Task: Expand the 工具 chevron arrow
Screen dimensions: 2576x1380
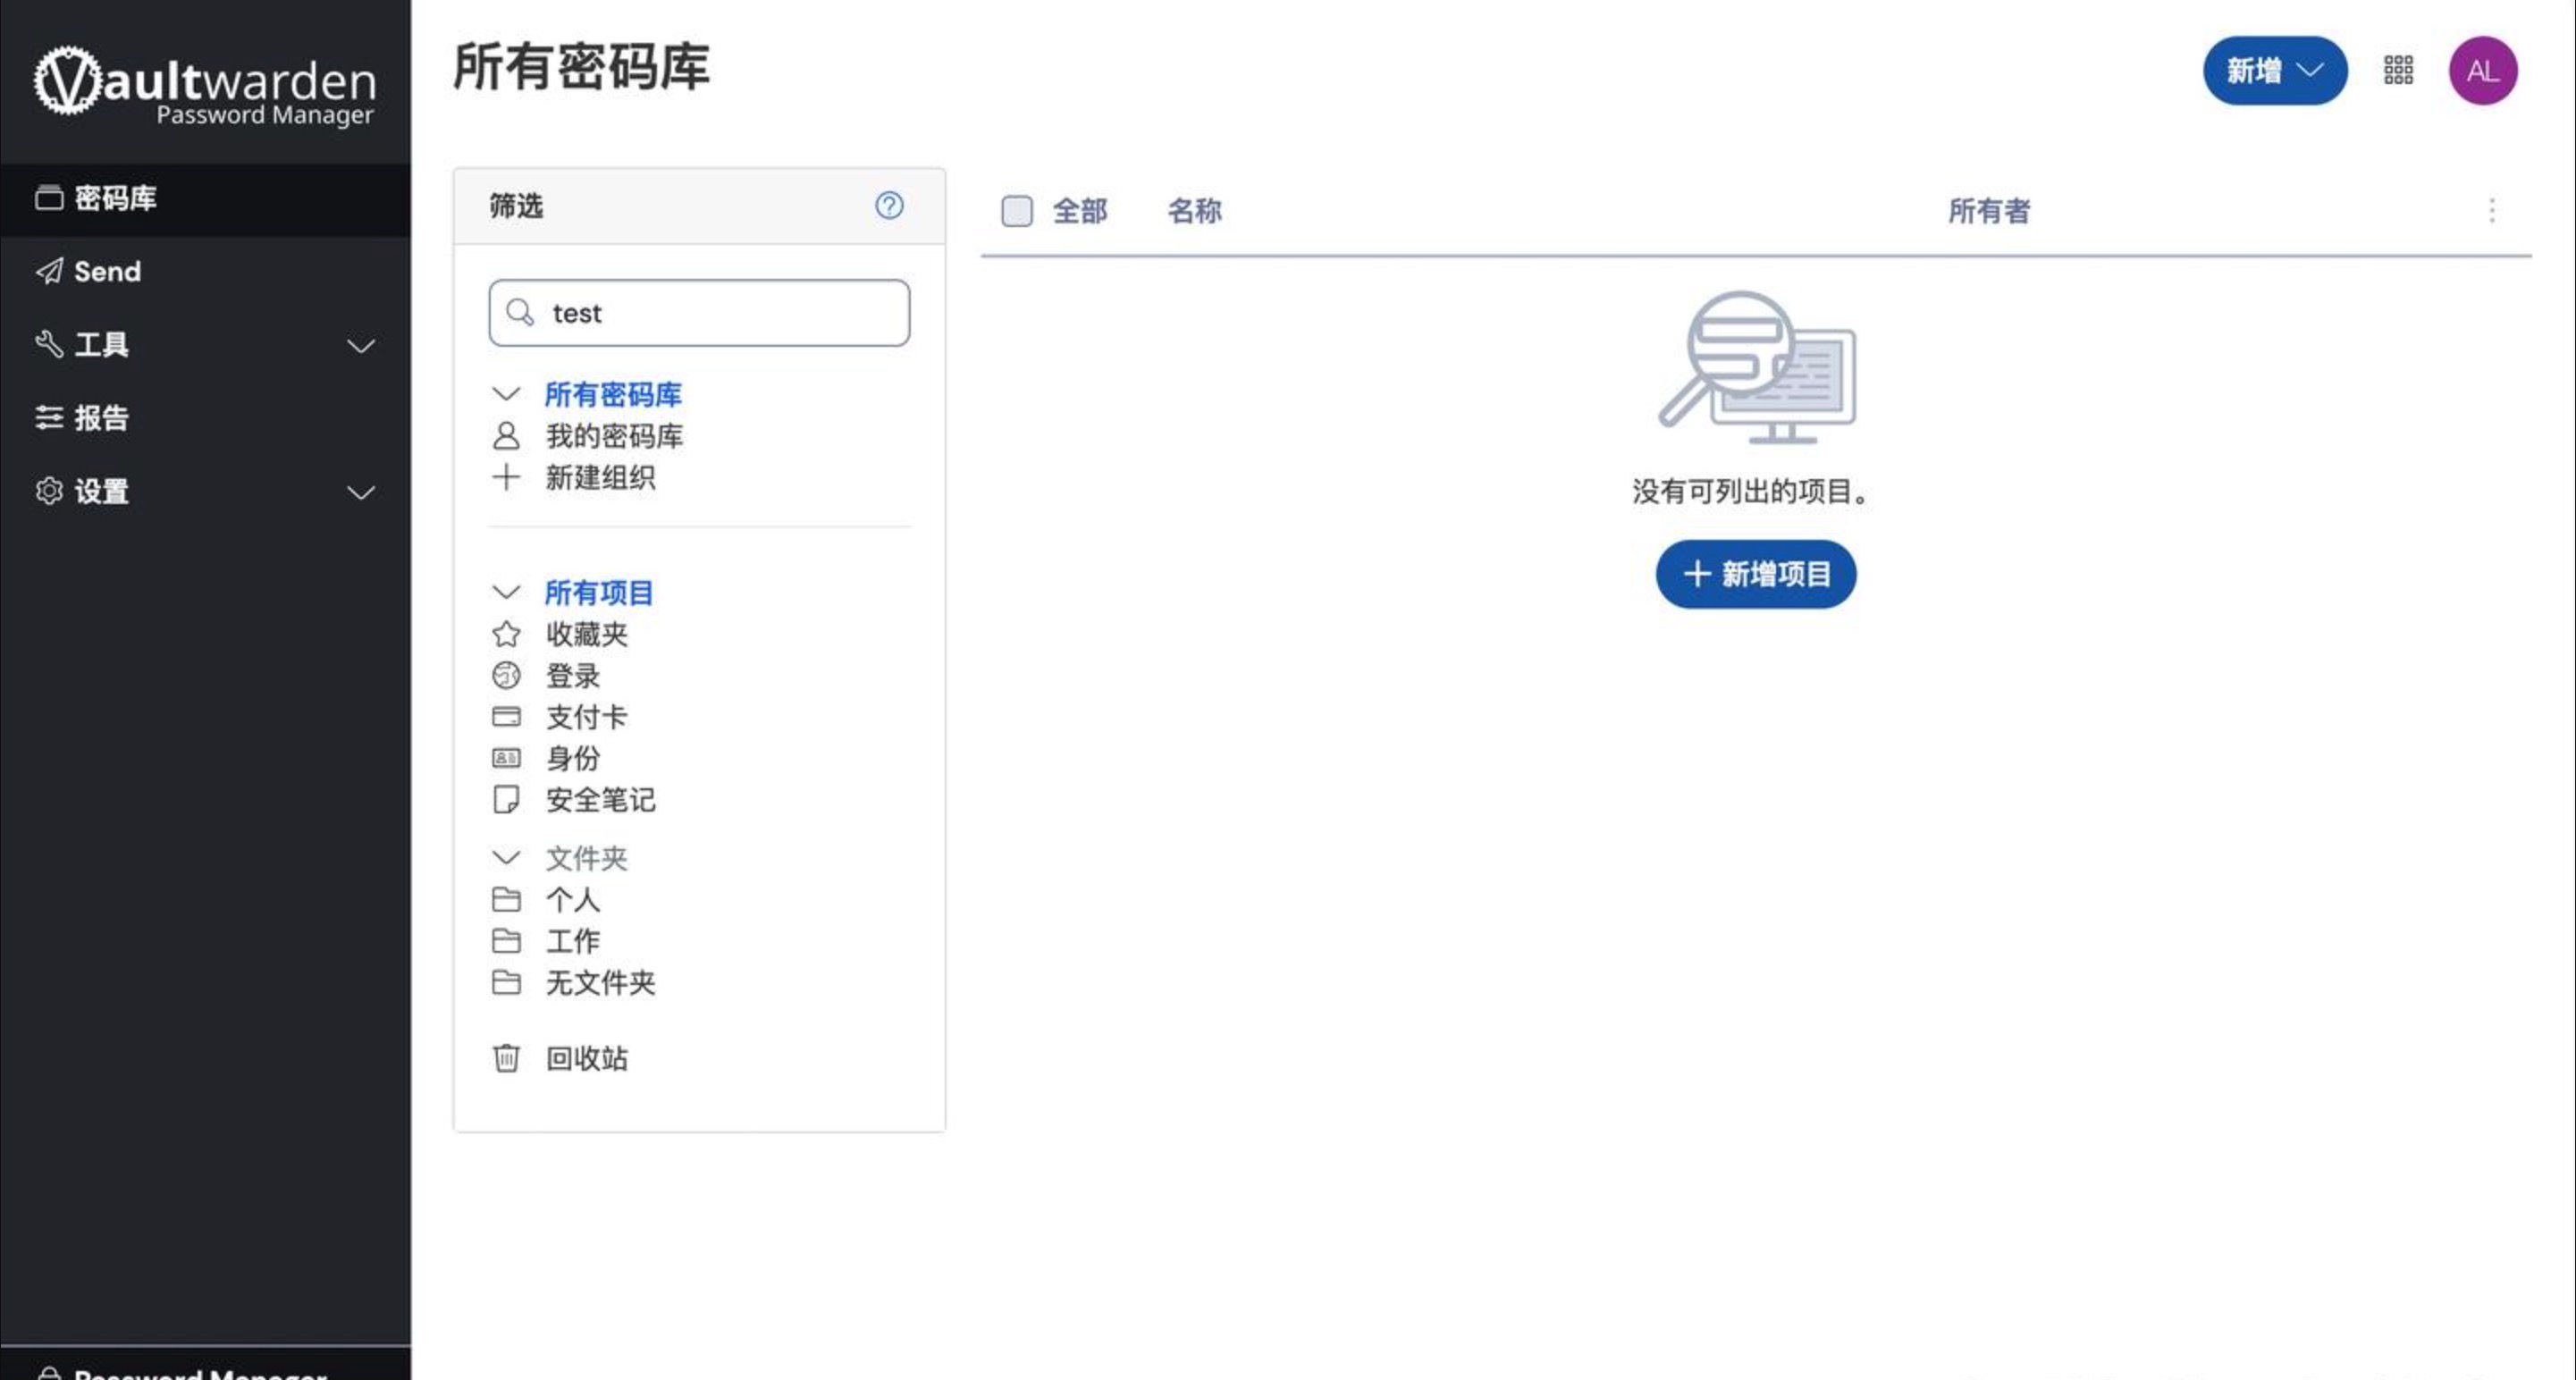Action: [x=361, y=346]
